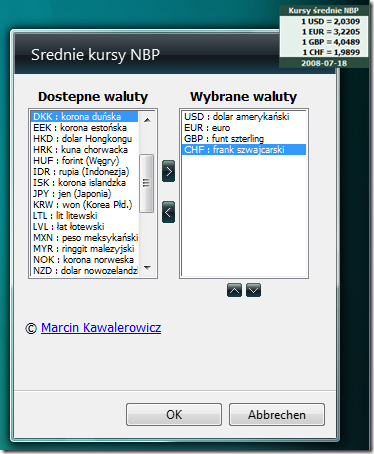Move selected currency down with down-chevron button
The width and height of the screenshot is (374, 454).
253,290
